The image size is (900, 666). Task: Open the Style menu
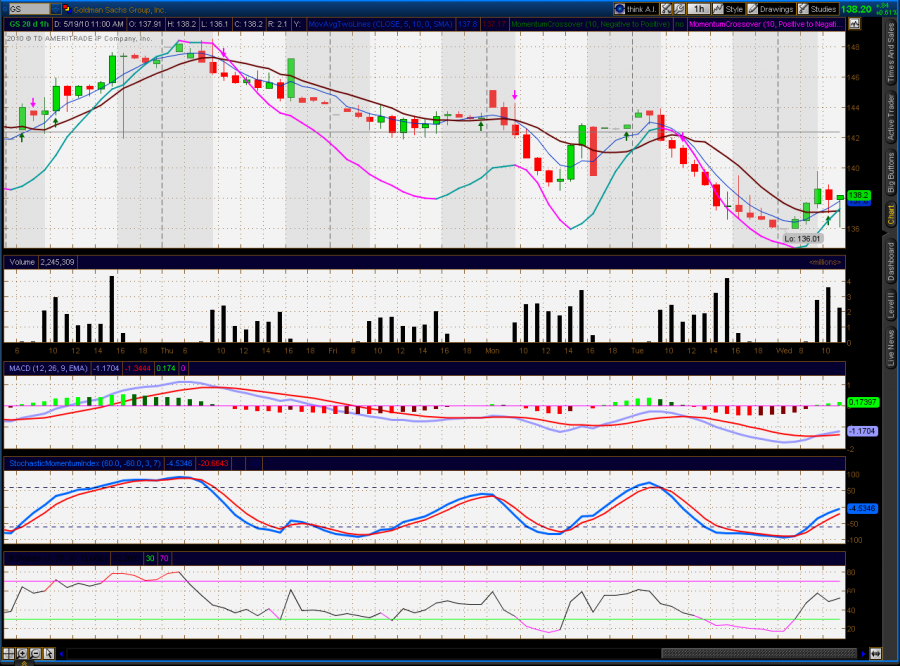(x=728, y=9)
